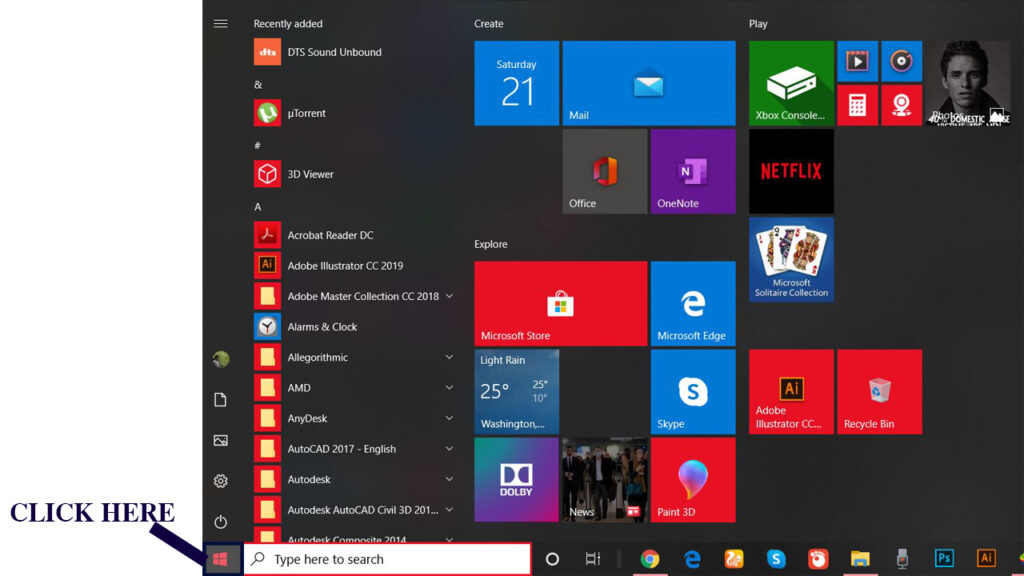The width and height of the screenshot is (1024, 576).
Task: Expand the Autodesk folder
Action: click(x=449, y=479)
